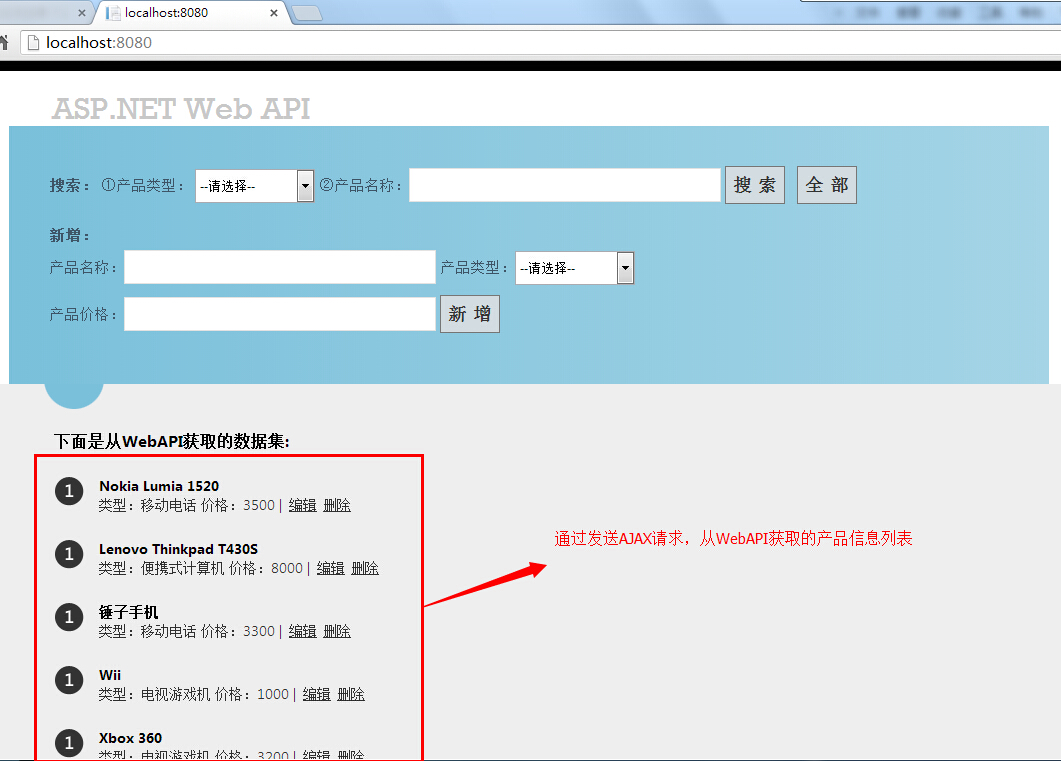The height and width of the screenshot is (761, 1061).
Task: Click the Xbox 360 product name
Action: [x=131, y=738]
